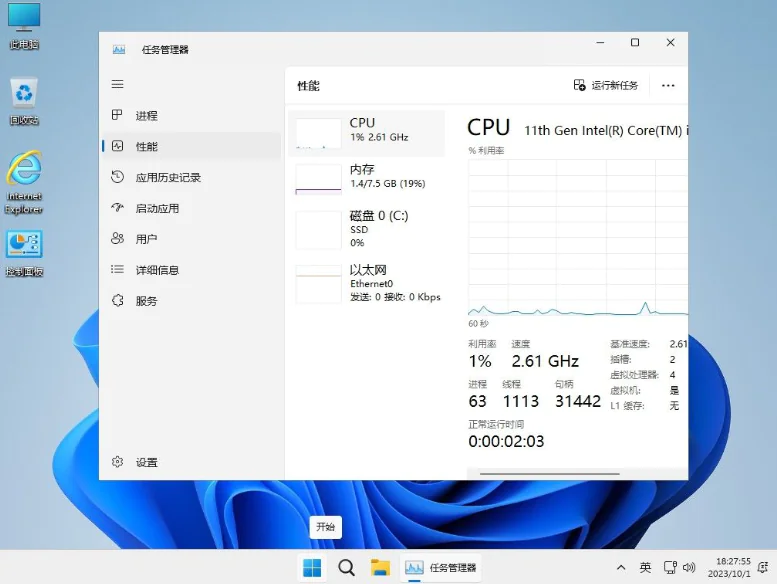This screenshot has width=777, height=584.
Task: Click the CPU mini graph thumbnail
Action: 319,133
